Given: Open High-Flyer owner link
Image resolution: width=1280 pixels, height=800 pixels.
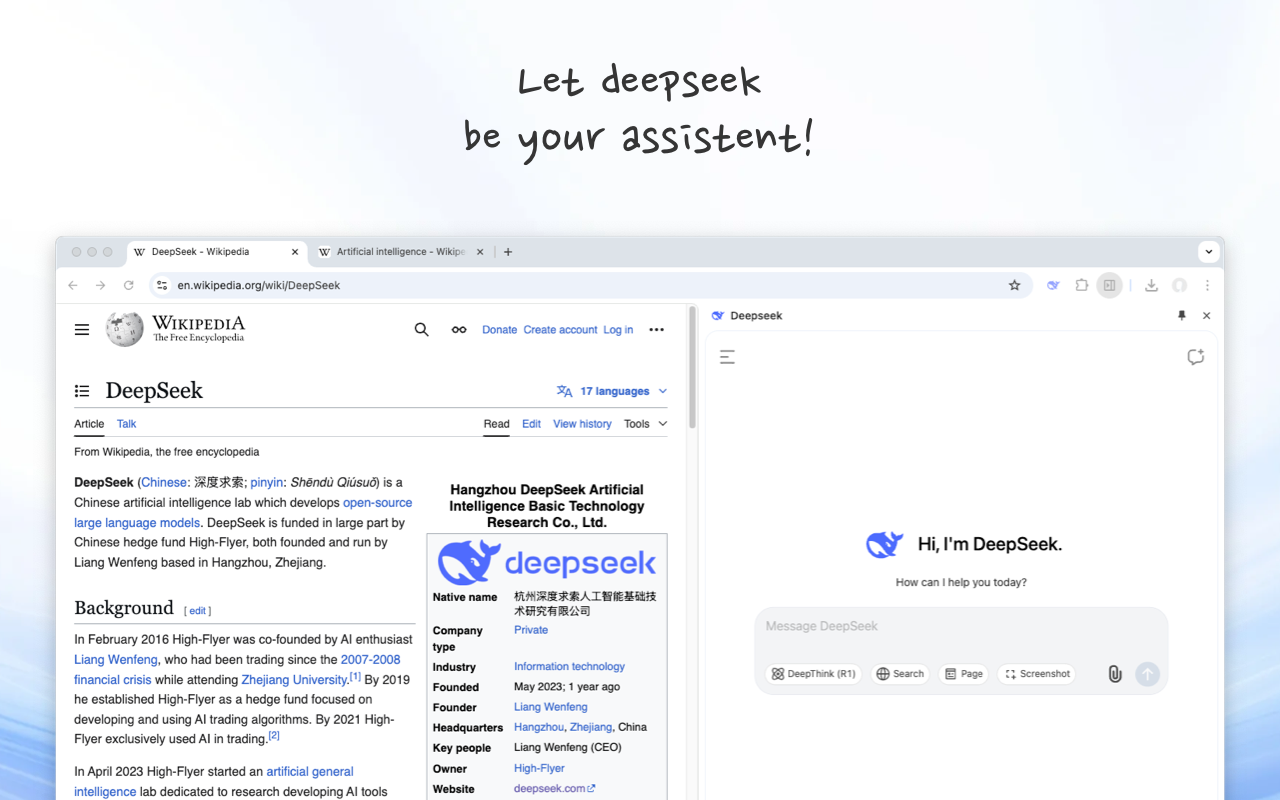Looking at the screenshot, I should click(x=539, y=769).
